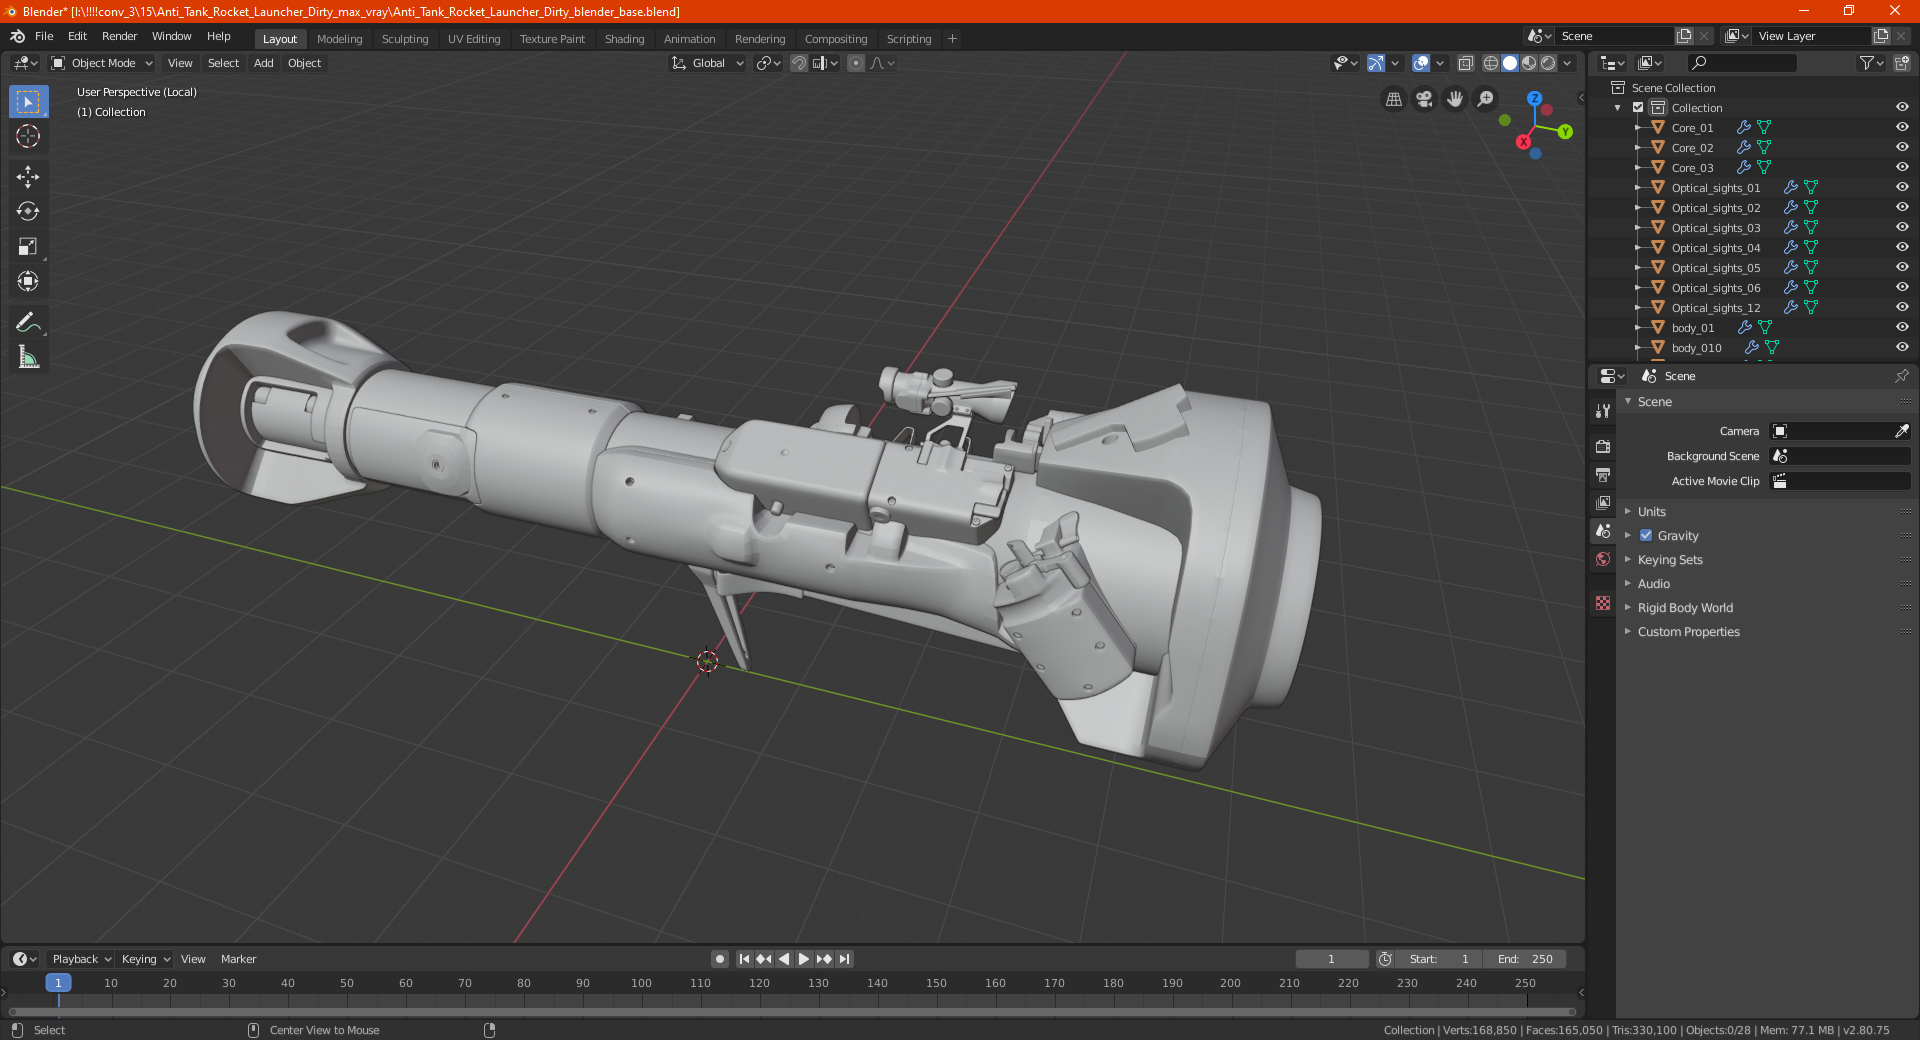Image resolution: width=1920 pixels, height=1040 pixels.
Task: Click the End frame field
Action: [x=1524, y=959]
